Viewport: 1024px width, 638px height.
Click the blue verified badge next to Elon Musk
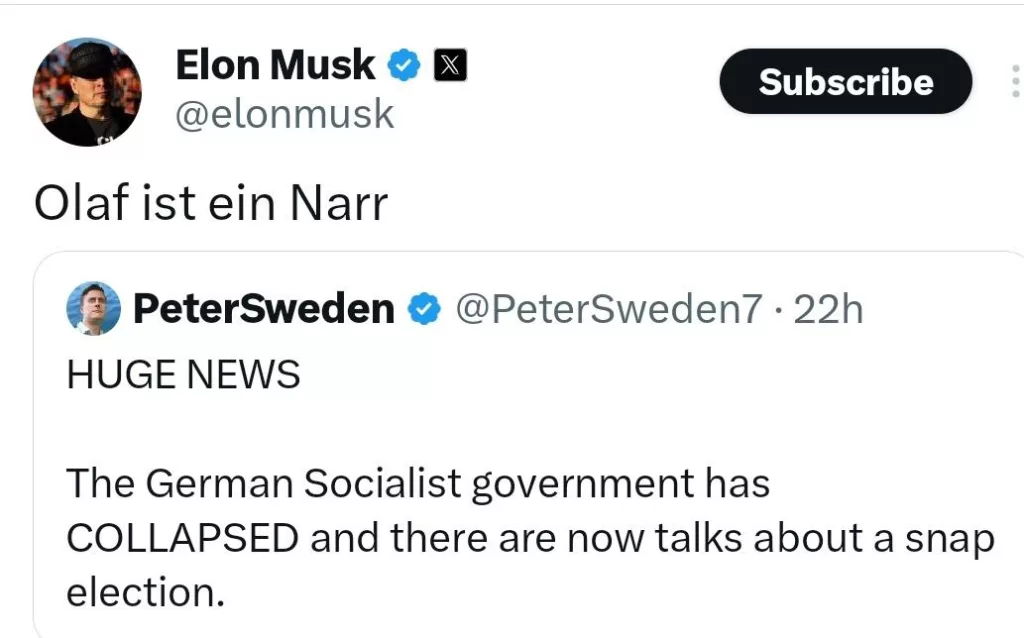tap(404, 65)
